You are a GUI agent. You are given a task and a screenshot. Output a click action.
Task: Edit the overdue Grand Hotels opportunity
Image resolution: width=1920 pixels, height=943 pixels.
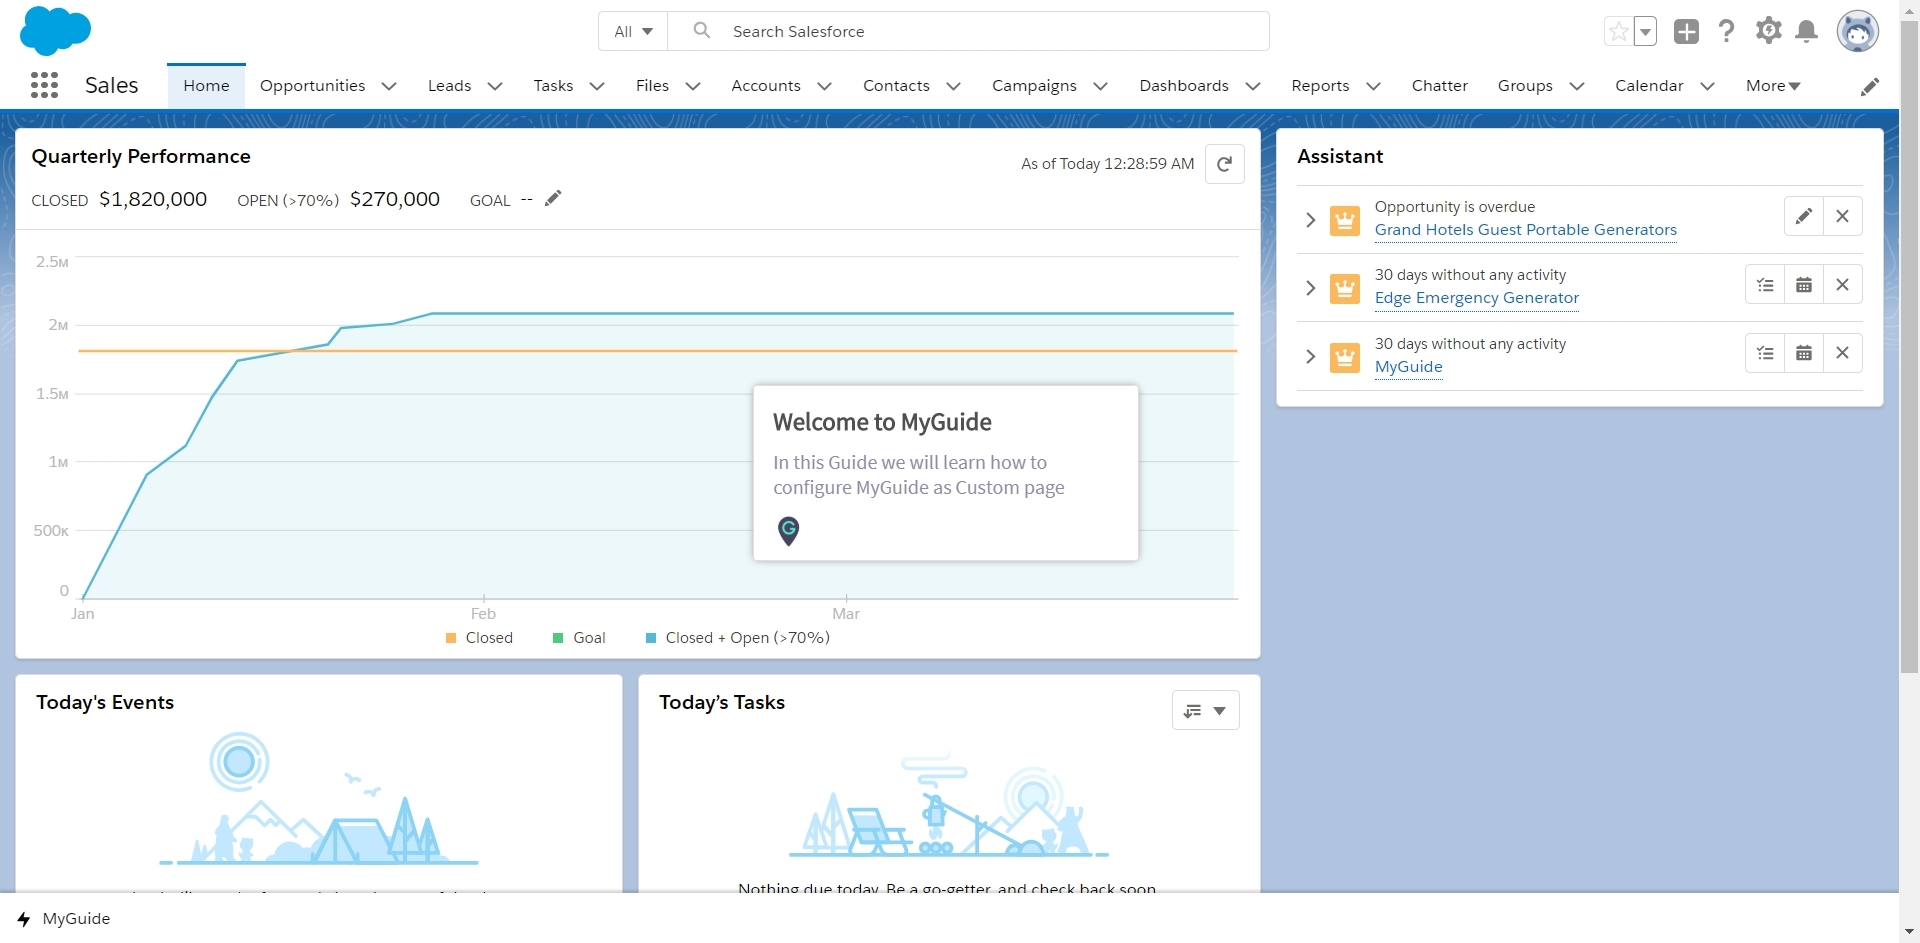coord(1804,217)
